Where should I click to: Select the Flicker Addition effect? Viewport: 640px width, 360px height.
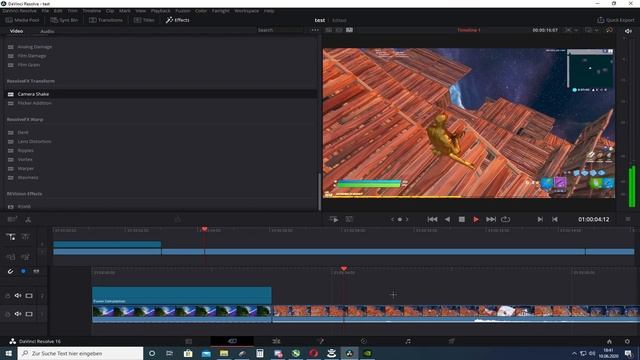point(34,103)
